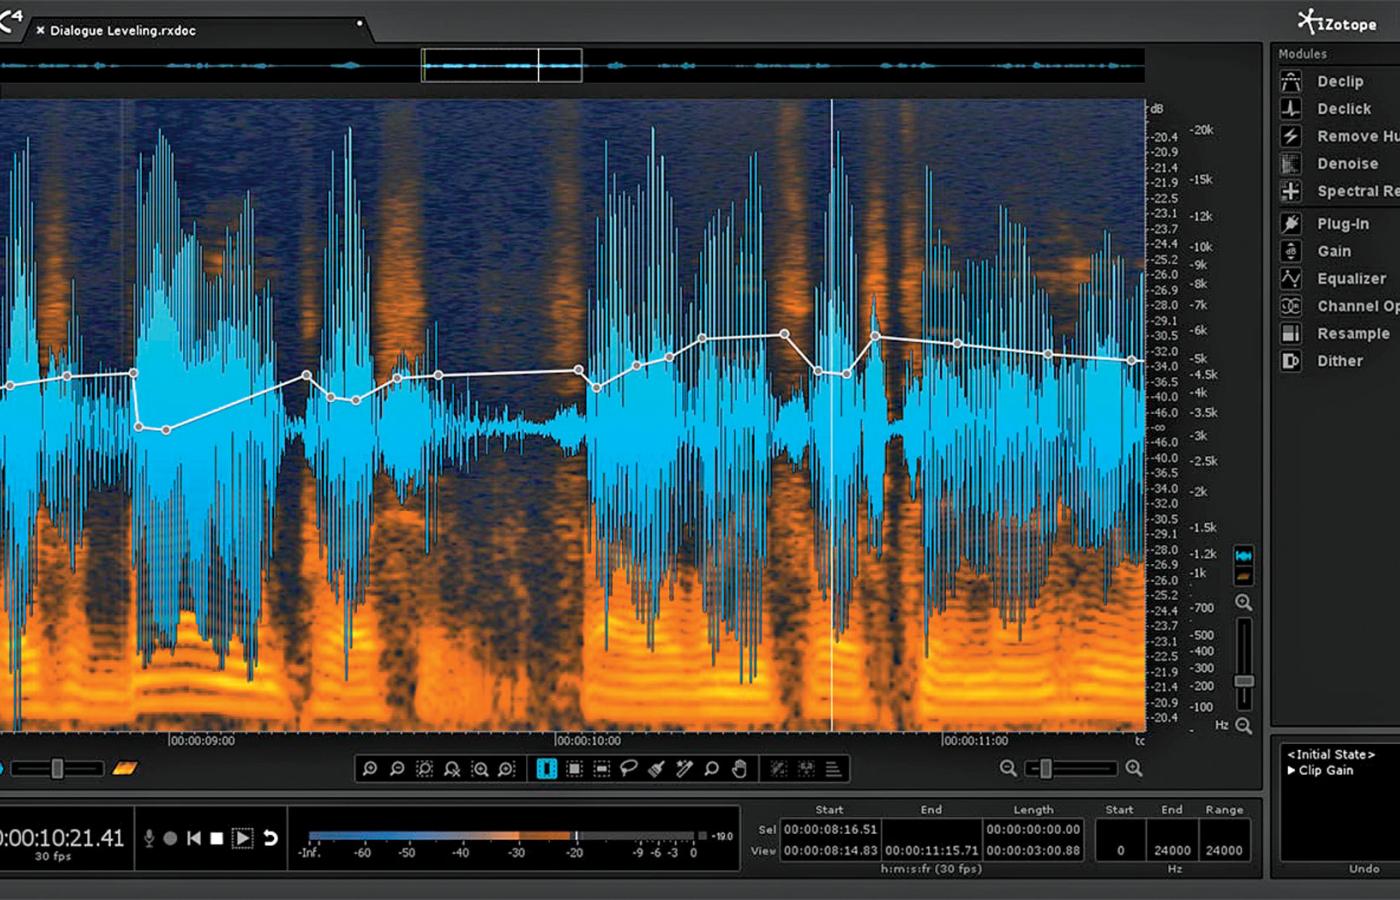This screenshot has height=900, width=1400.
Task: Choose the time selection tool
Action: [546, 769]
